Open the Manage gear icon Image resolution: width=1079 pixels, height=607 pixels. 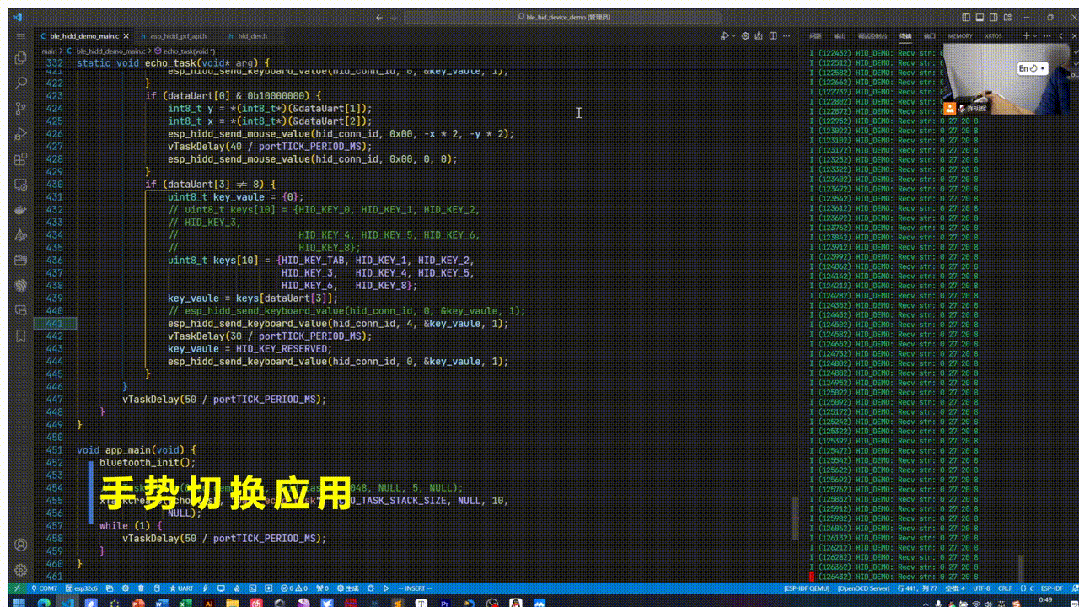21,569
